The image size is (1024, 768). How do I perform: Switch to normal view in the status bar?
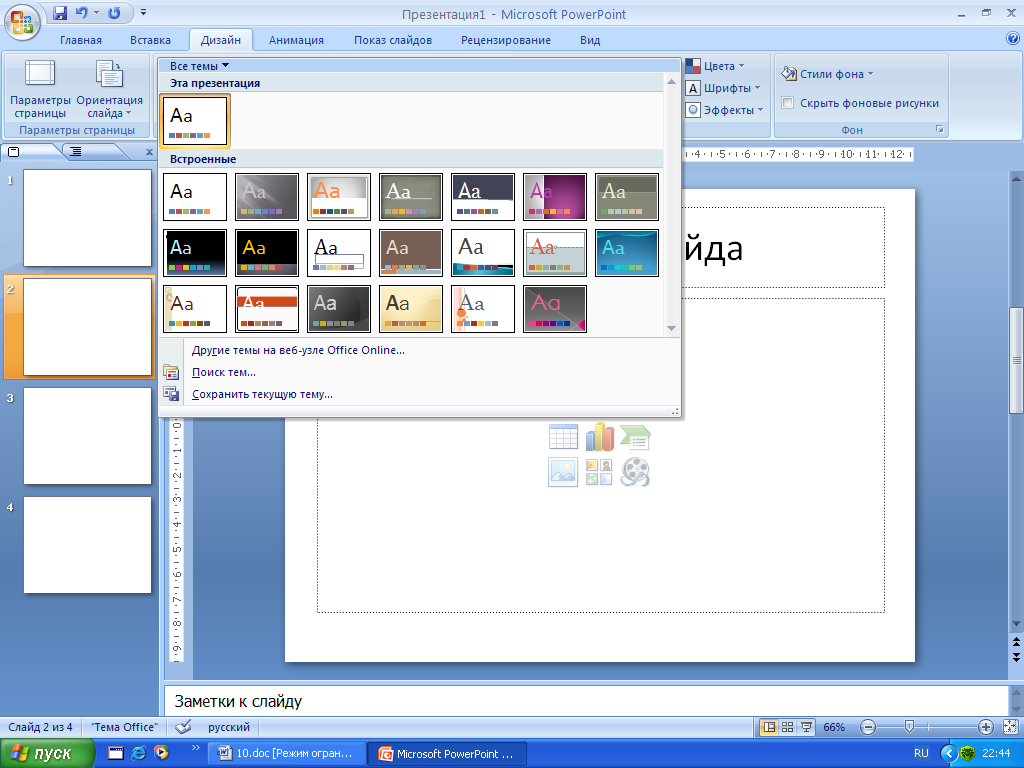click(x=769, y=727)
